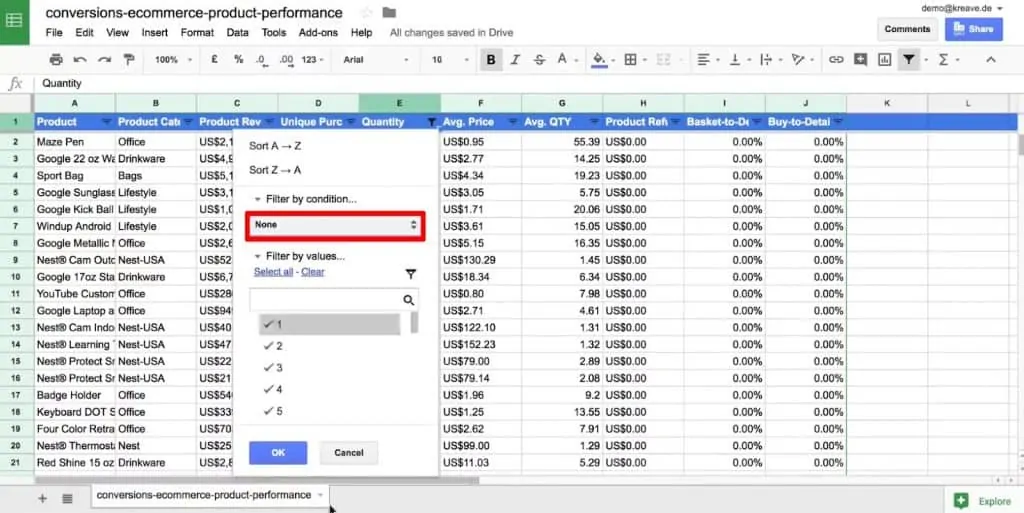Open the fill color picker

pyautogui.click(x=603, y=59)
